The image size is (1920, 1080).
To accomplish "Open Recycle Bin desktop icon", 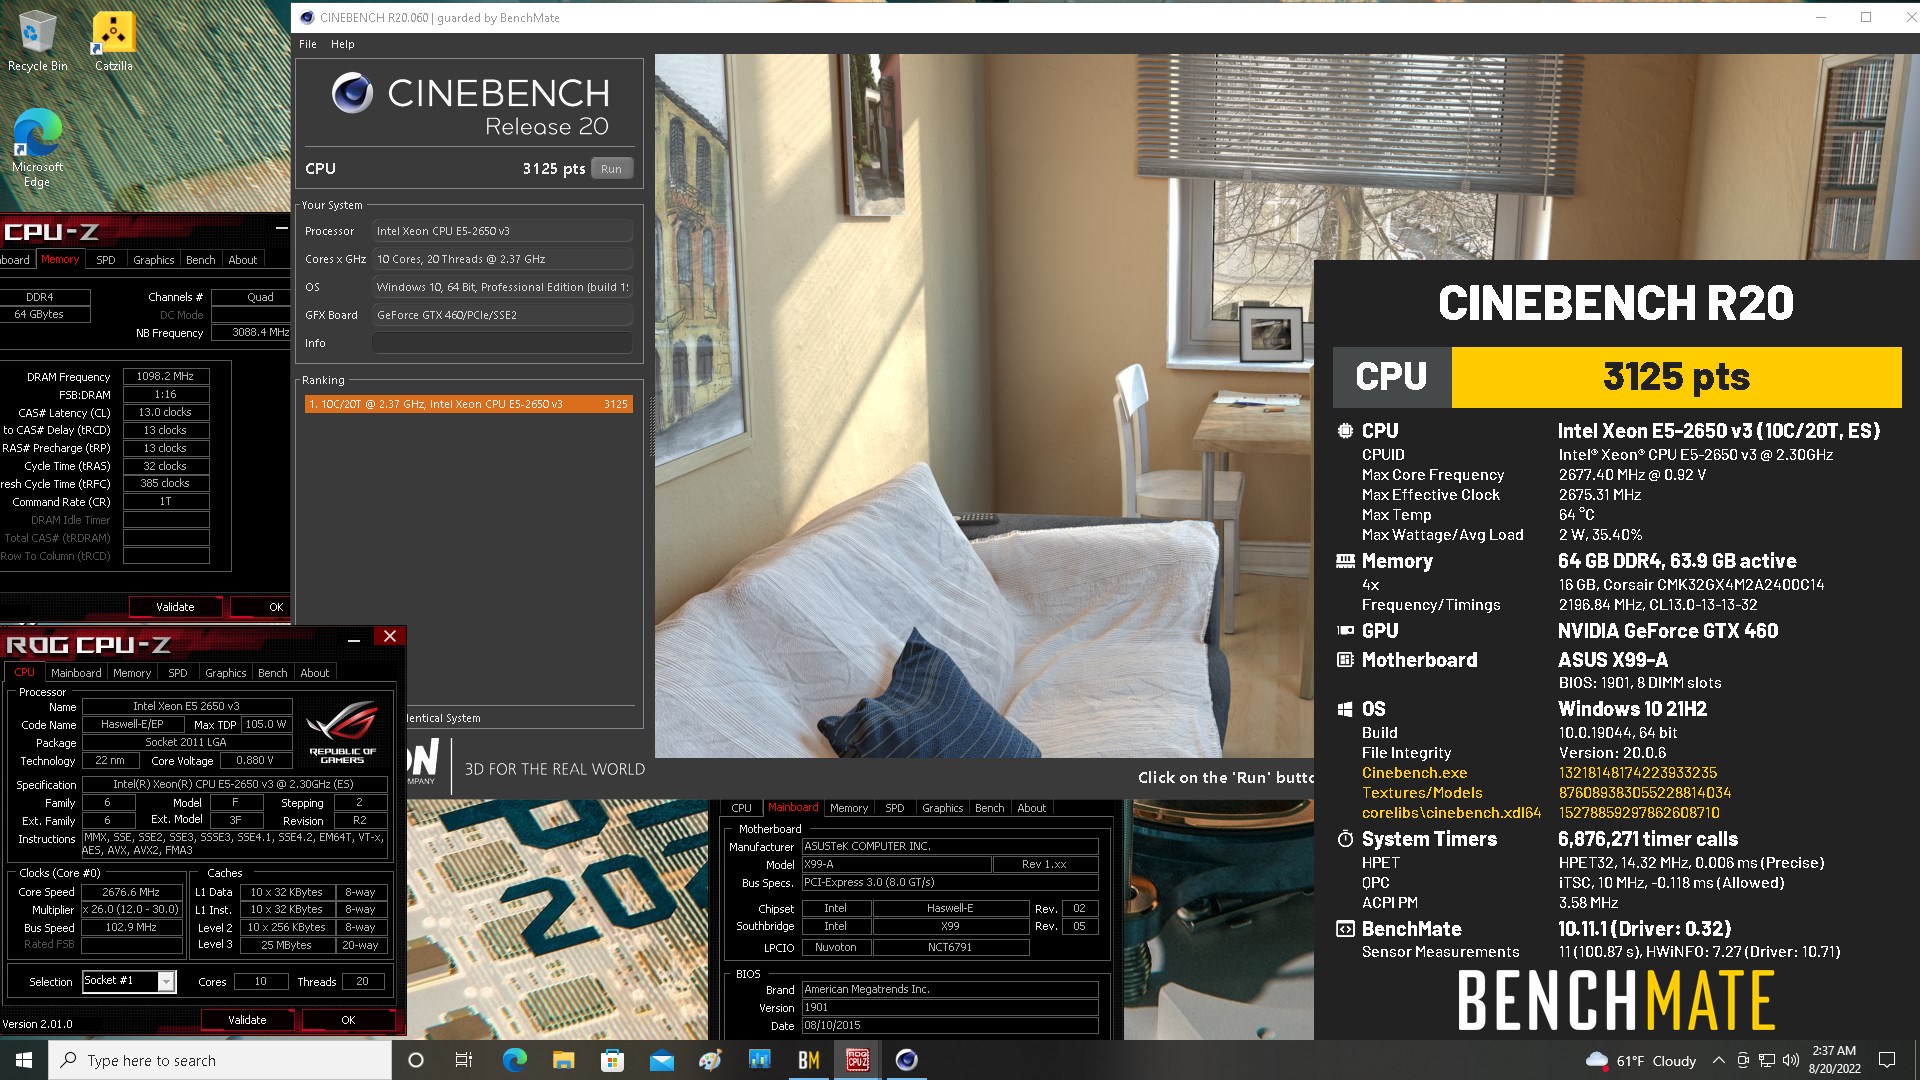I will point(37,42).
